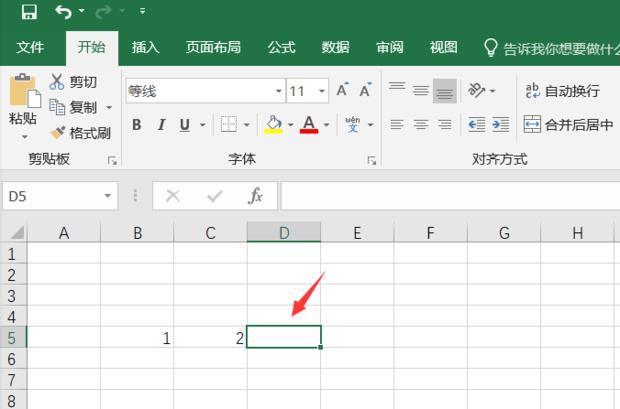
Task: Apply the yellow fill color bucket
Action: tap(273, 125)
